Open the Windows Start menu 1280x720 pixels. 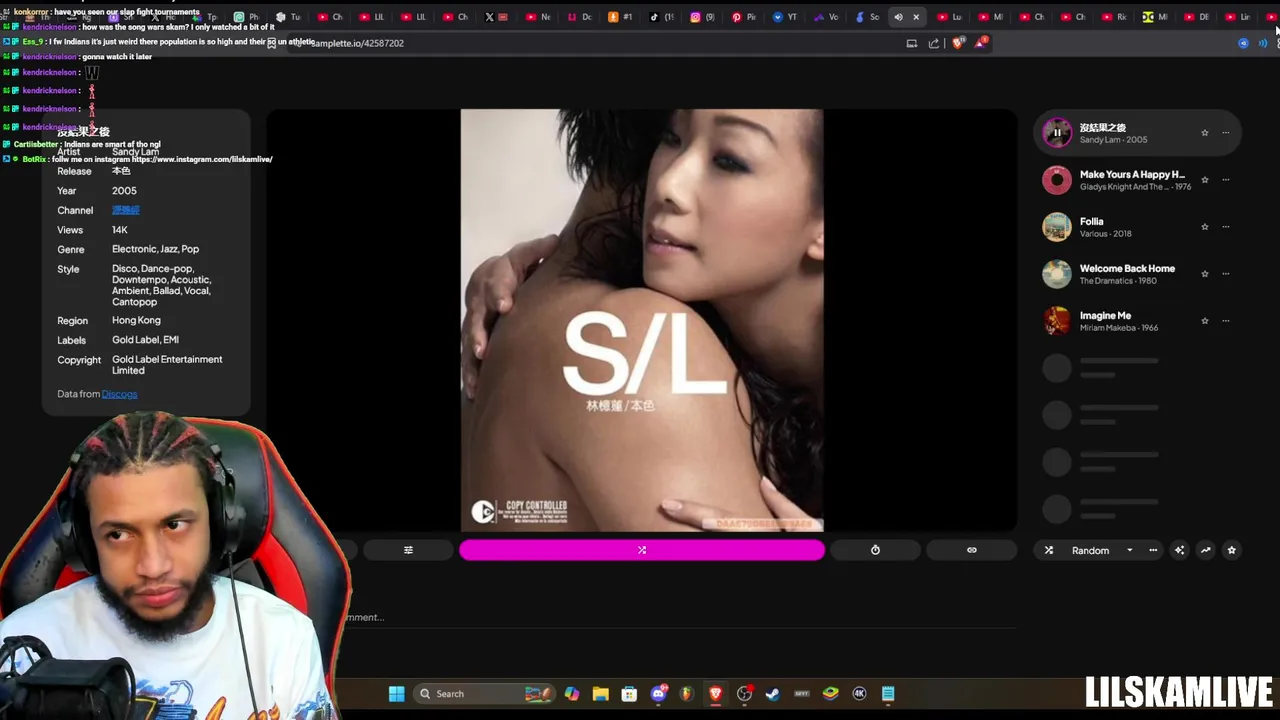tap(397, 694)
